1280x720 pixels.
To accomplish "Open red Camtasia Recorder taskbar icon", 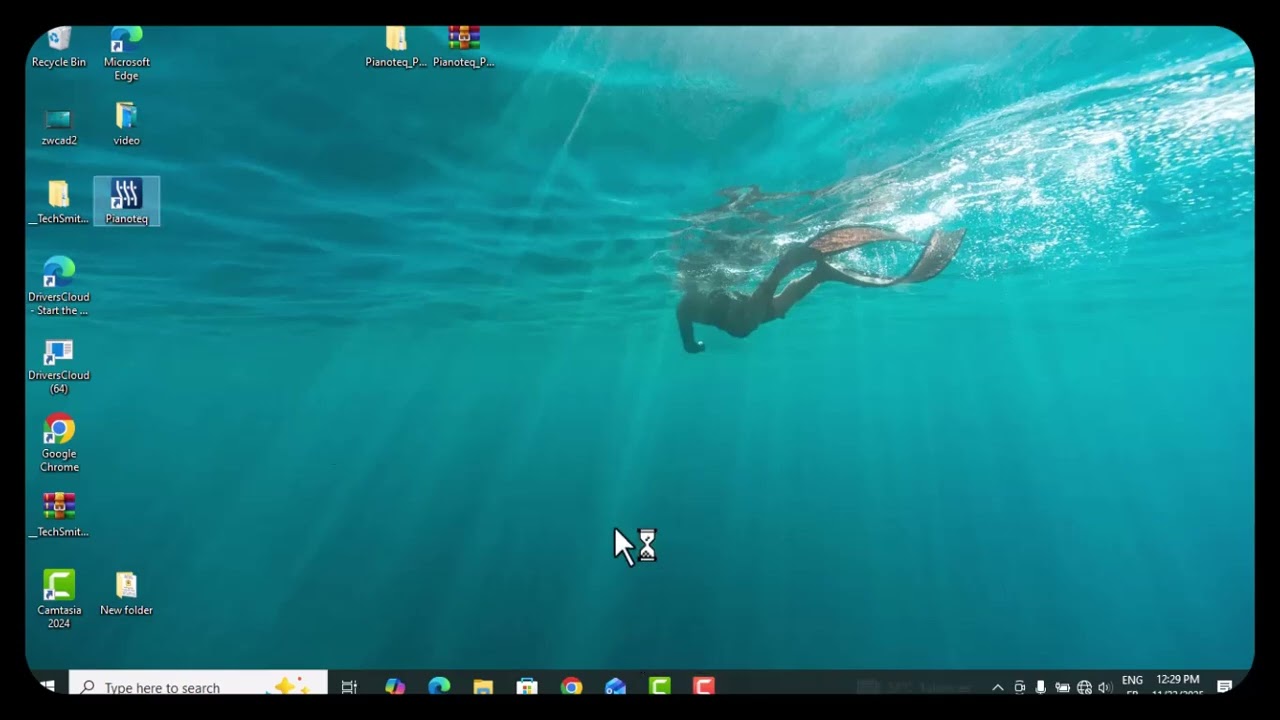I will pos(704,686).
